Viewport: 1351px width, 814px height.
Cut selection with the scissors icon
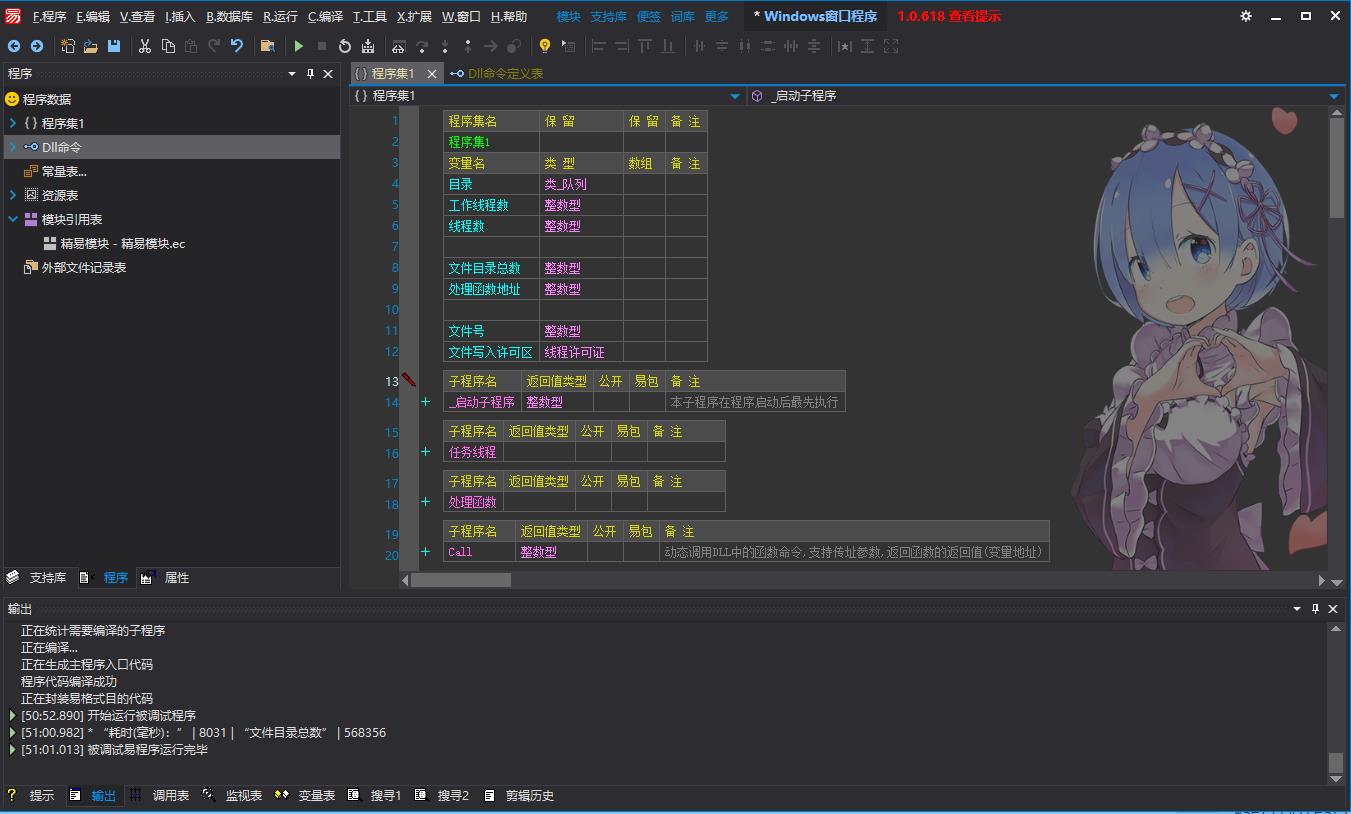[x=145, y=46]
